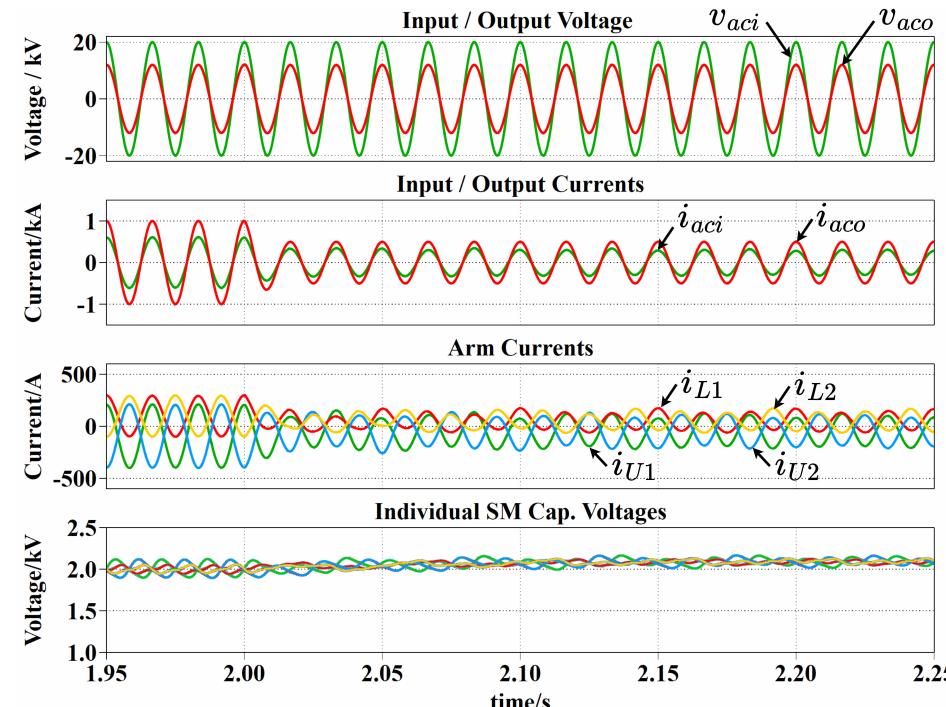Screen dimensions: 946x707
Task: Click the -20 tick on voltage axis
Action: [x=80, y=156]
